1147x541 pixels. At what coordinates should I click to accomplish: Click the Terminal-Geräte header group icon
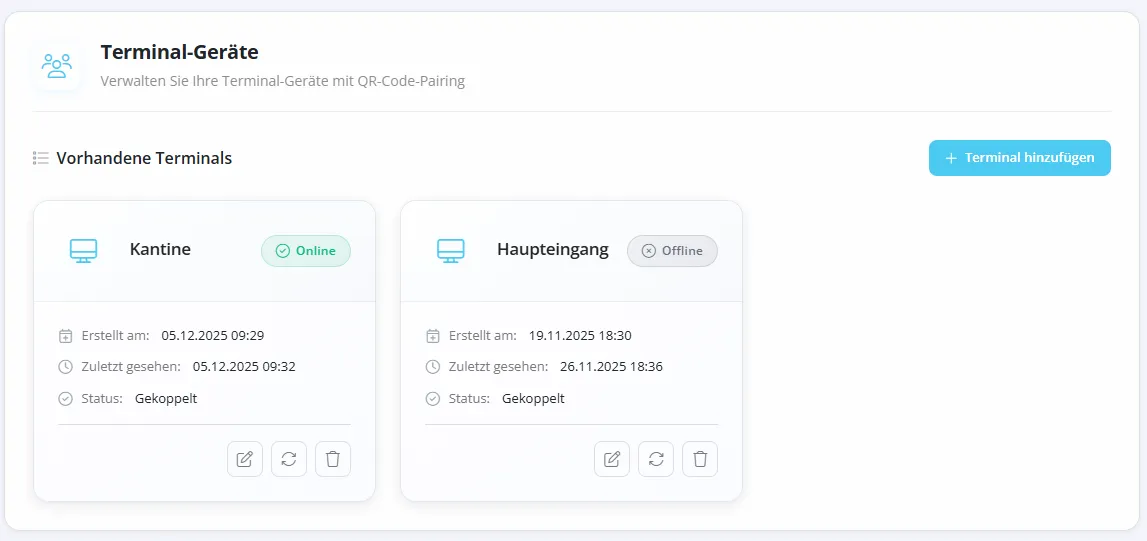point(57,65)
